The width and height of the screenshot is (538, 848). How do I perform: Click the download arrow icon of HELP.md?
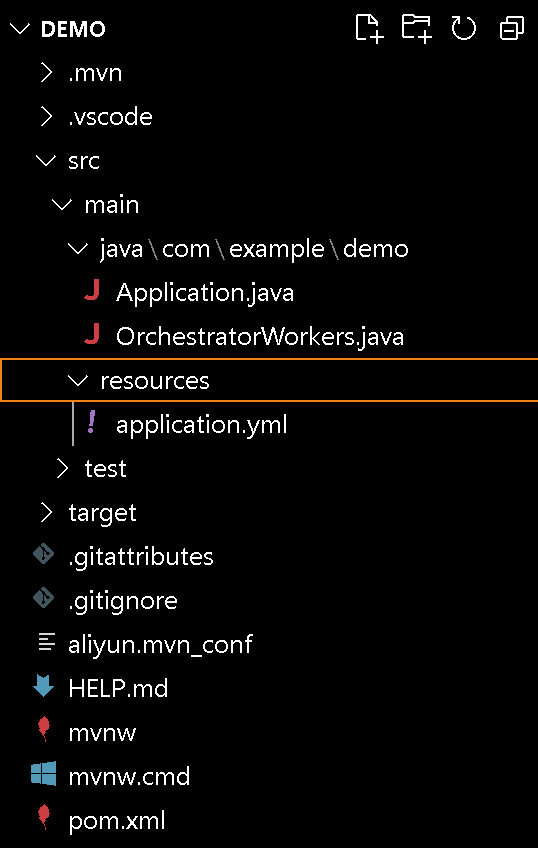(x=43, y=688)
